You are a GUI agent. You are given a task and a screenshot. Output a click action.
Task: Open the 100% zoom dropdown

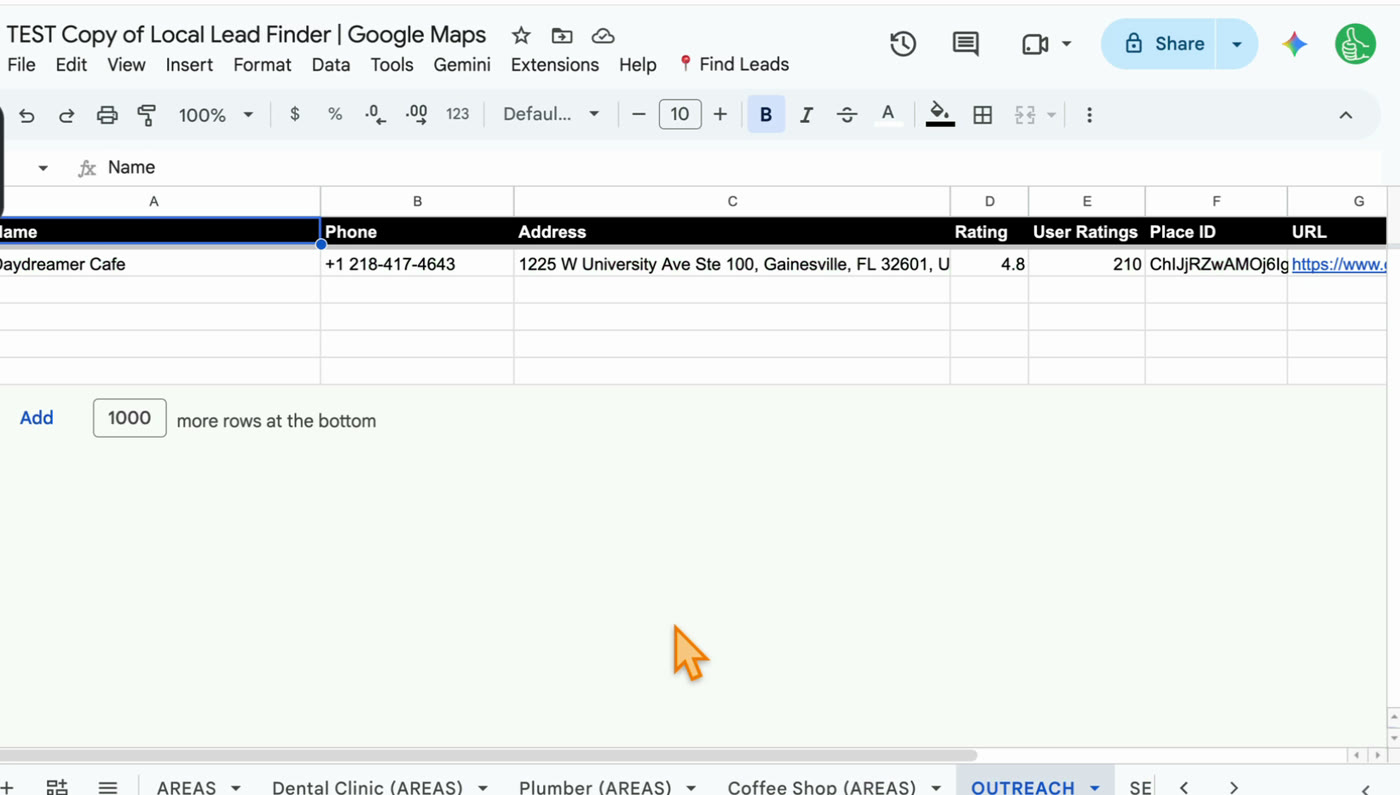(215, 115)
